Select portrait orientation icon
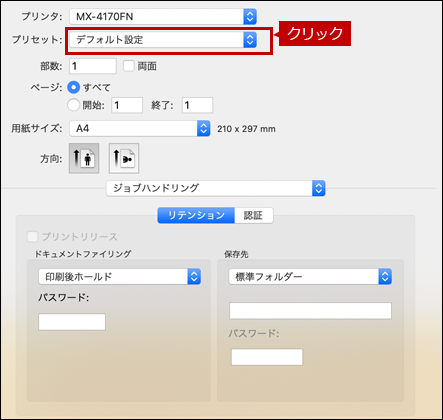Screen dimensions: 443x420 pyautogui.click(x=84, y=158)
